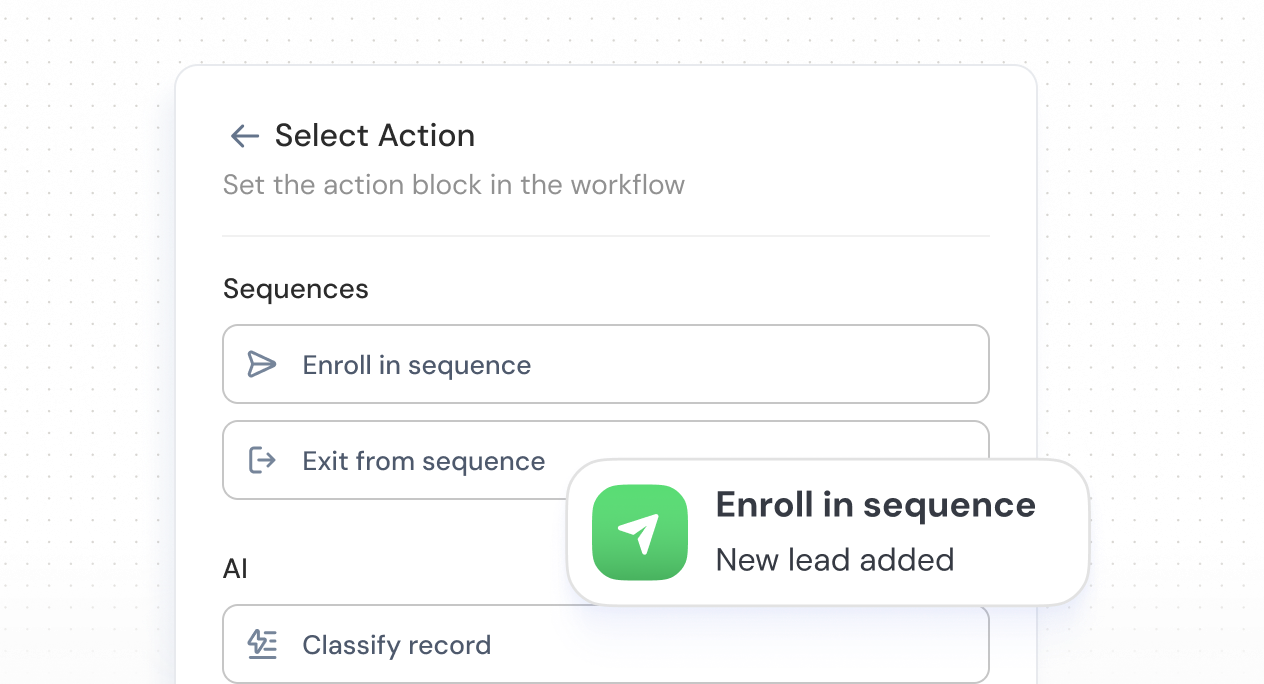Click the green paper plane notification icon
The height and width of the screenshot is (684, 1264).
pos(640,532)
